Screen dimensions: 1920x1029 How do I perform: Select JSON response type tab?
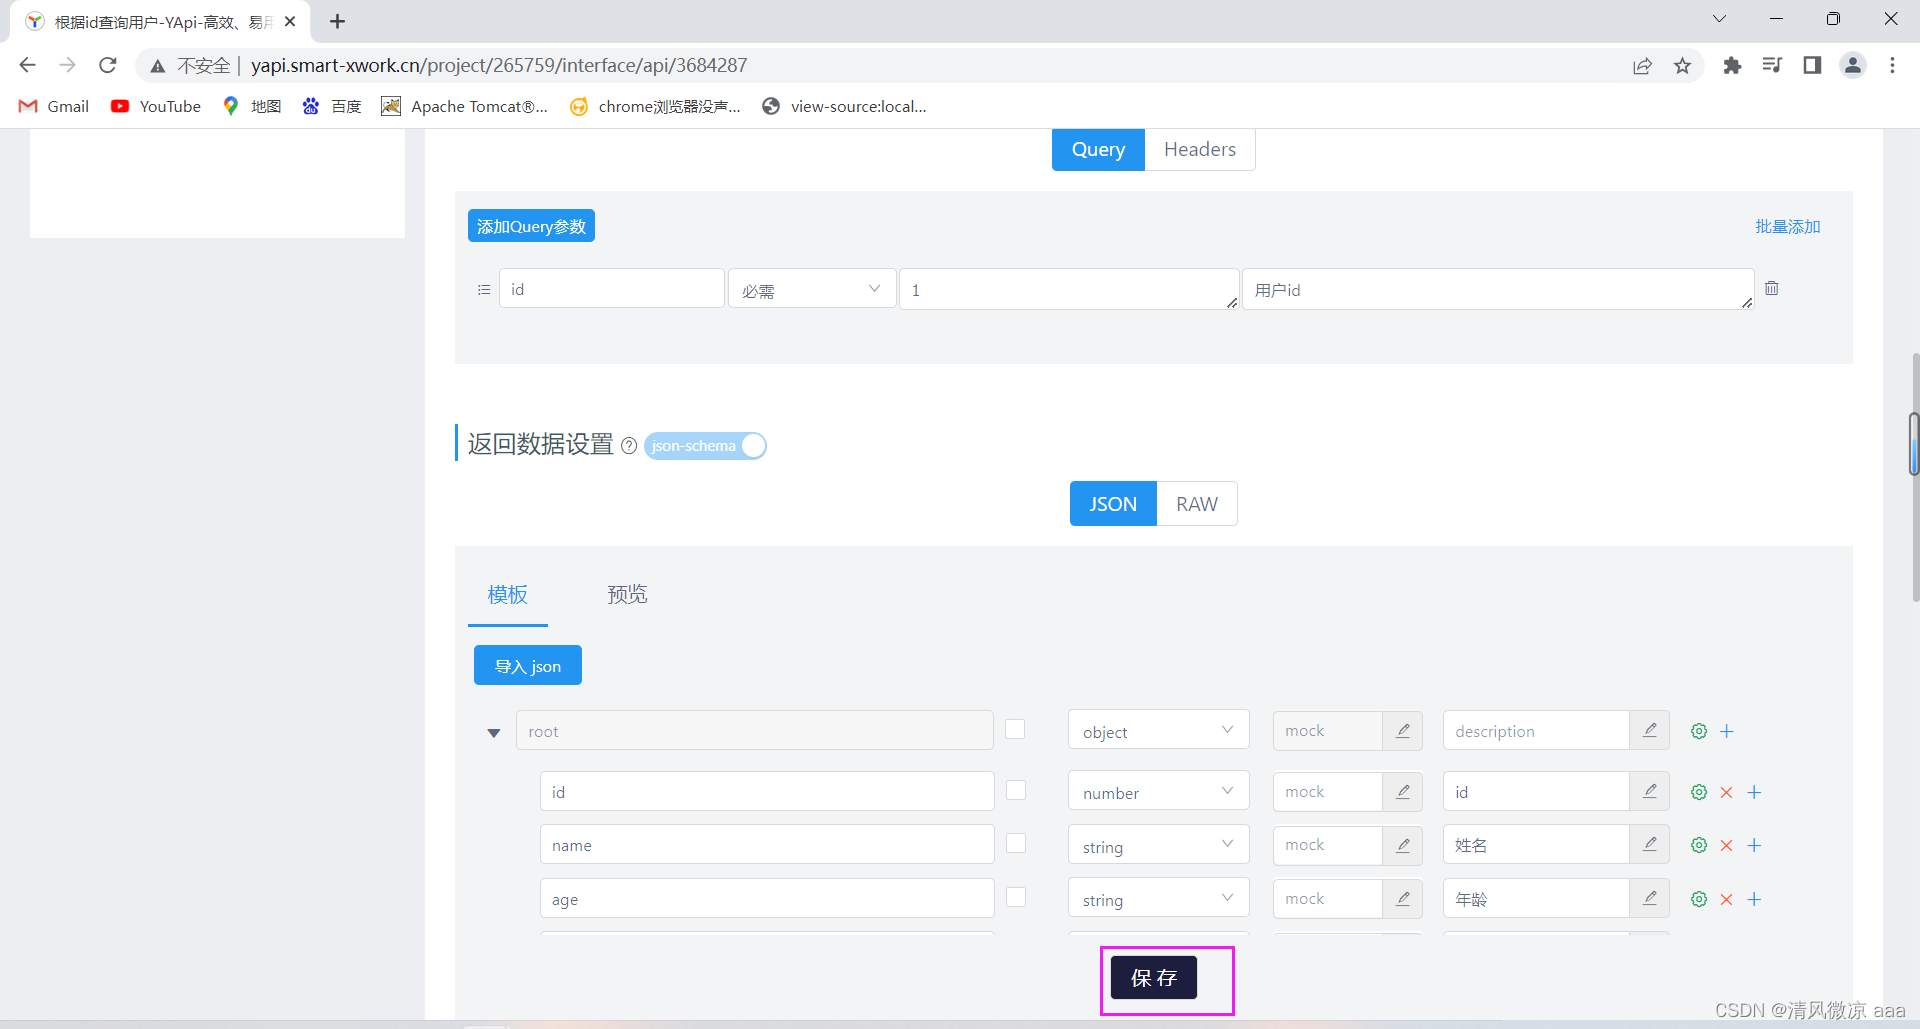click(1113, 504)
